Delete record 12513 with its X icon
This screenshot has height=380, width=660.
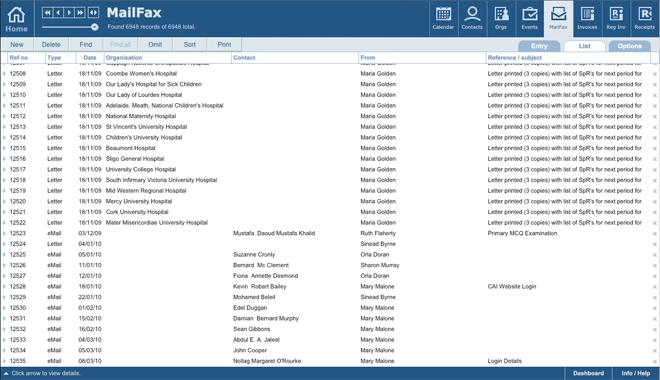(x=655, y=127)
